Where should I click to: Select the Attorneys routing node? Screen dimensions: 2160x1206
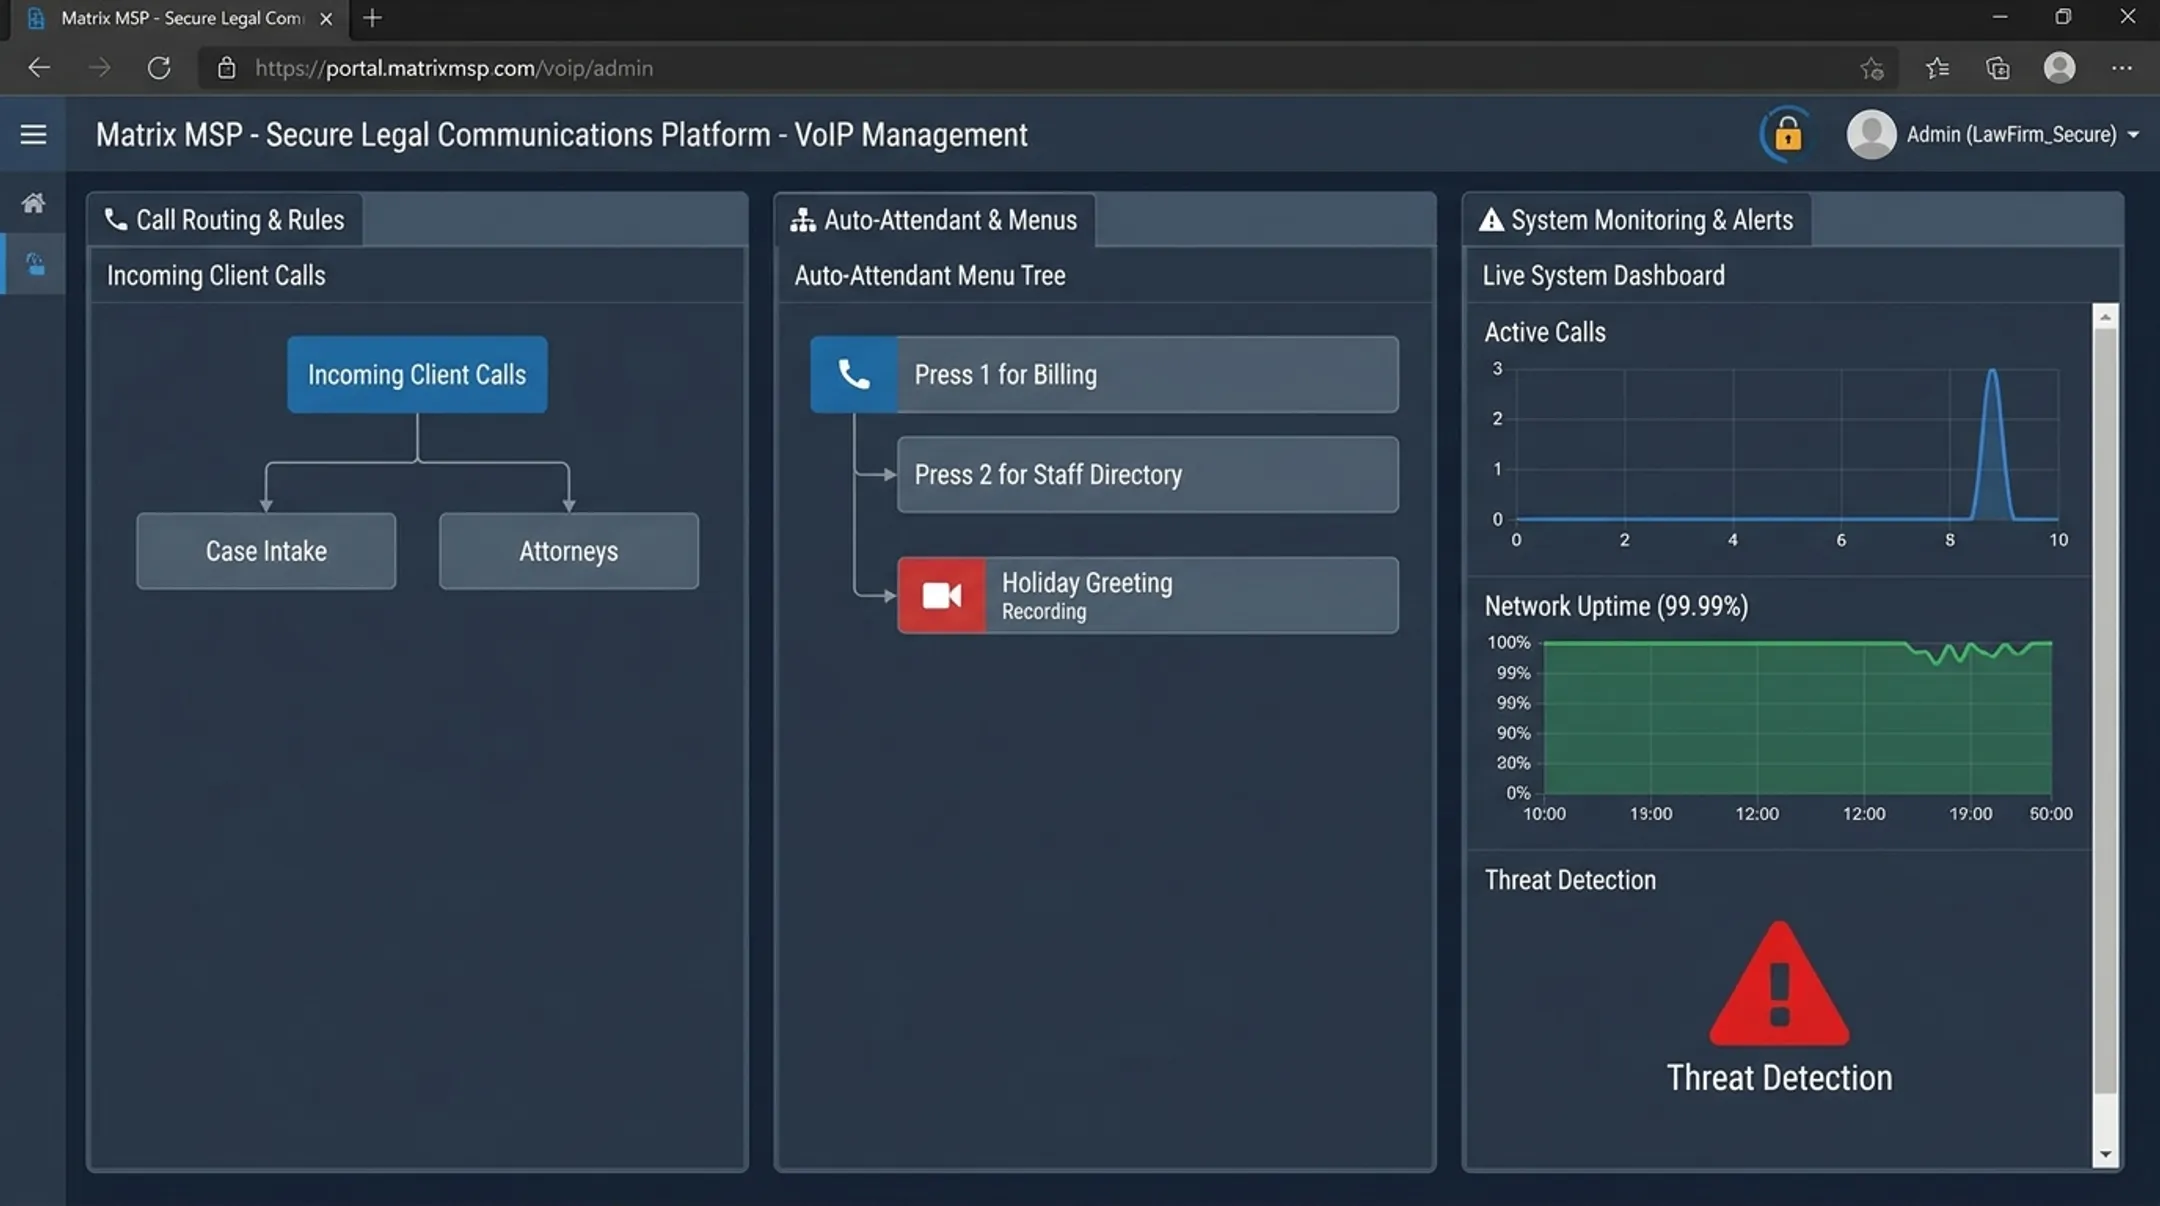pos(569,551)
